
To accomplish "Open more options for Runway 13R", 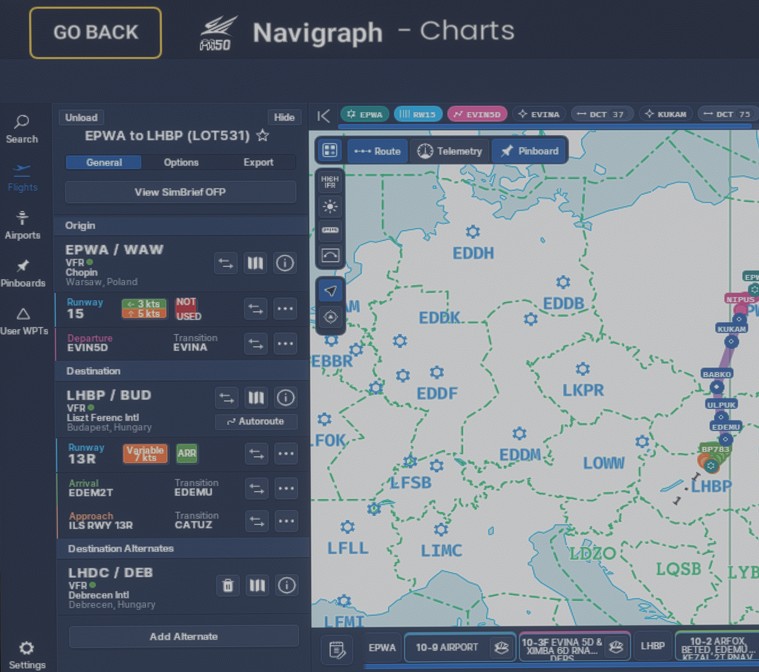I will 286,454.
